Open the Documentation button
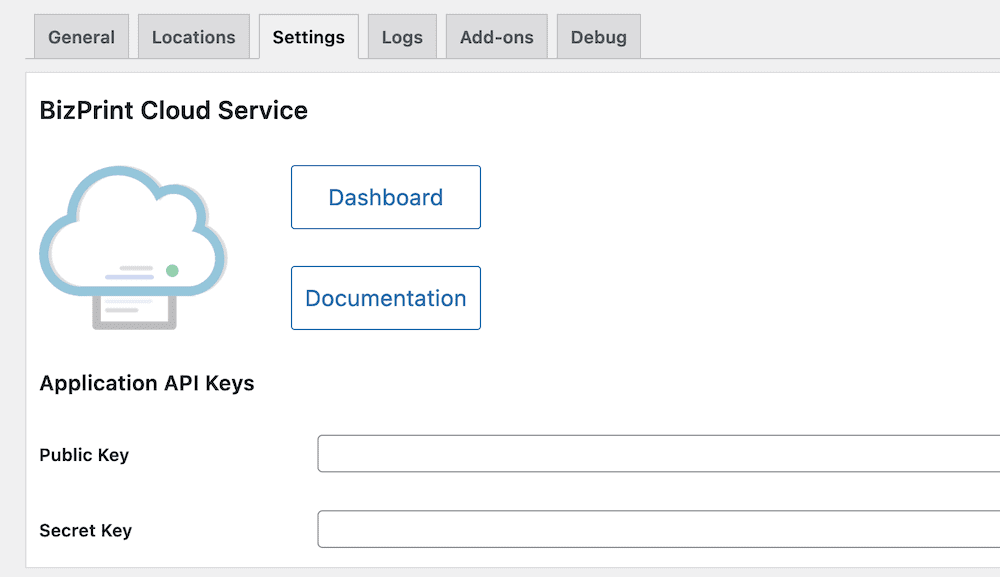 (386, 298)
